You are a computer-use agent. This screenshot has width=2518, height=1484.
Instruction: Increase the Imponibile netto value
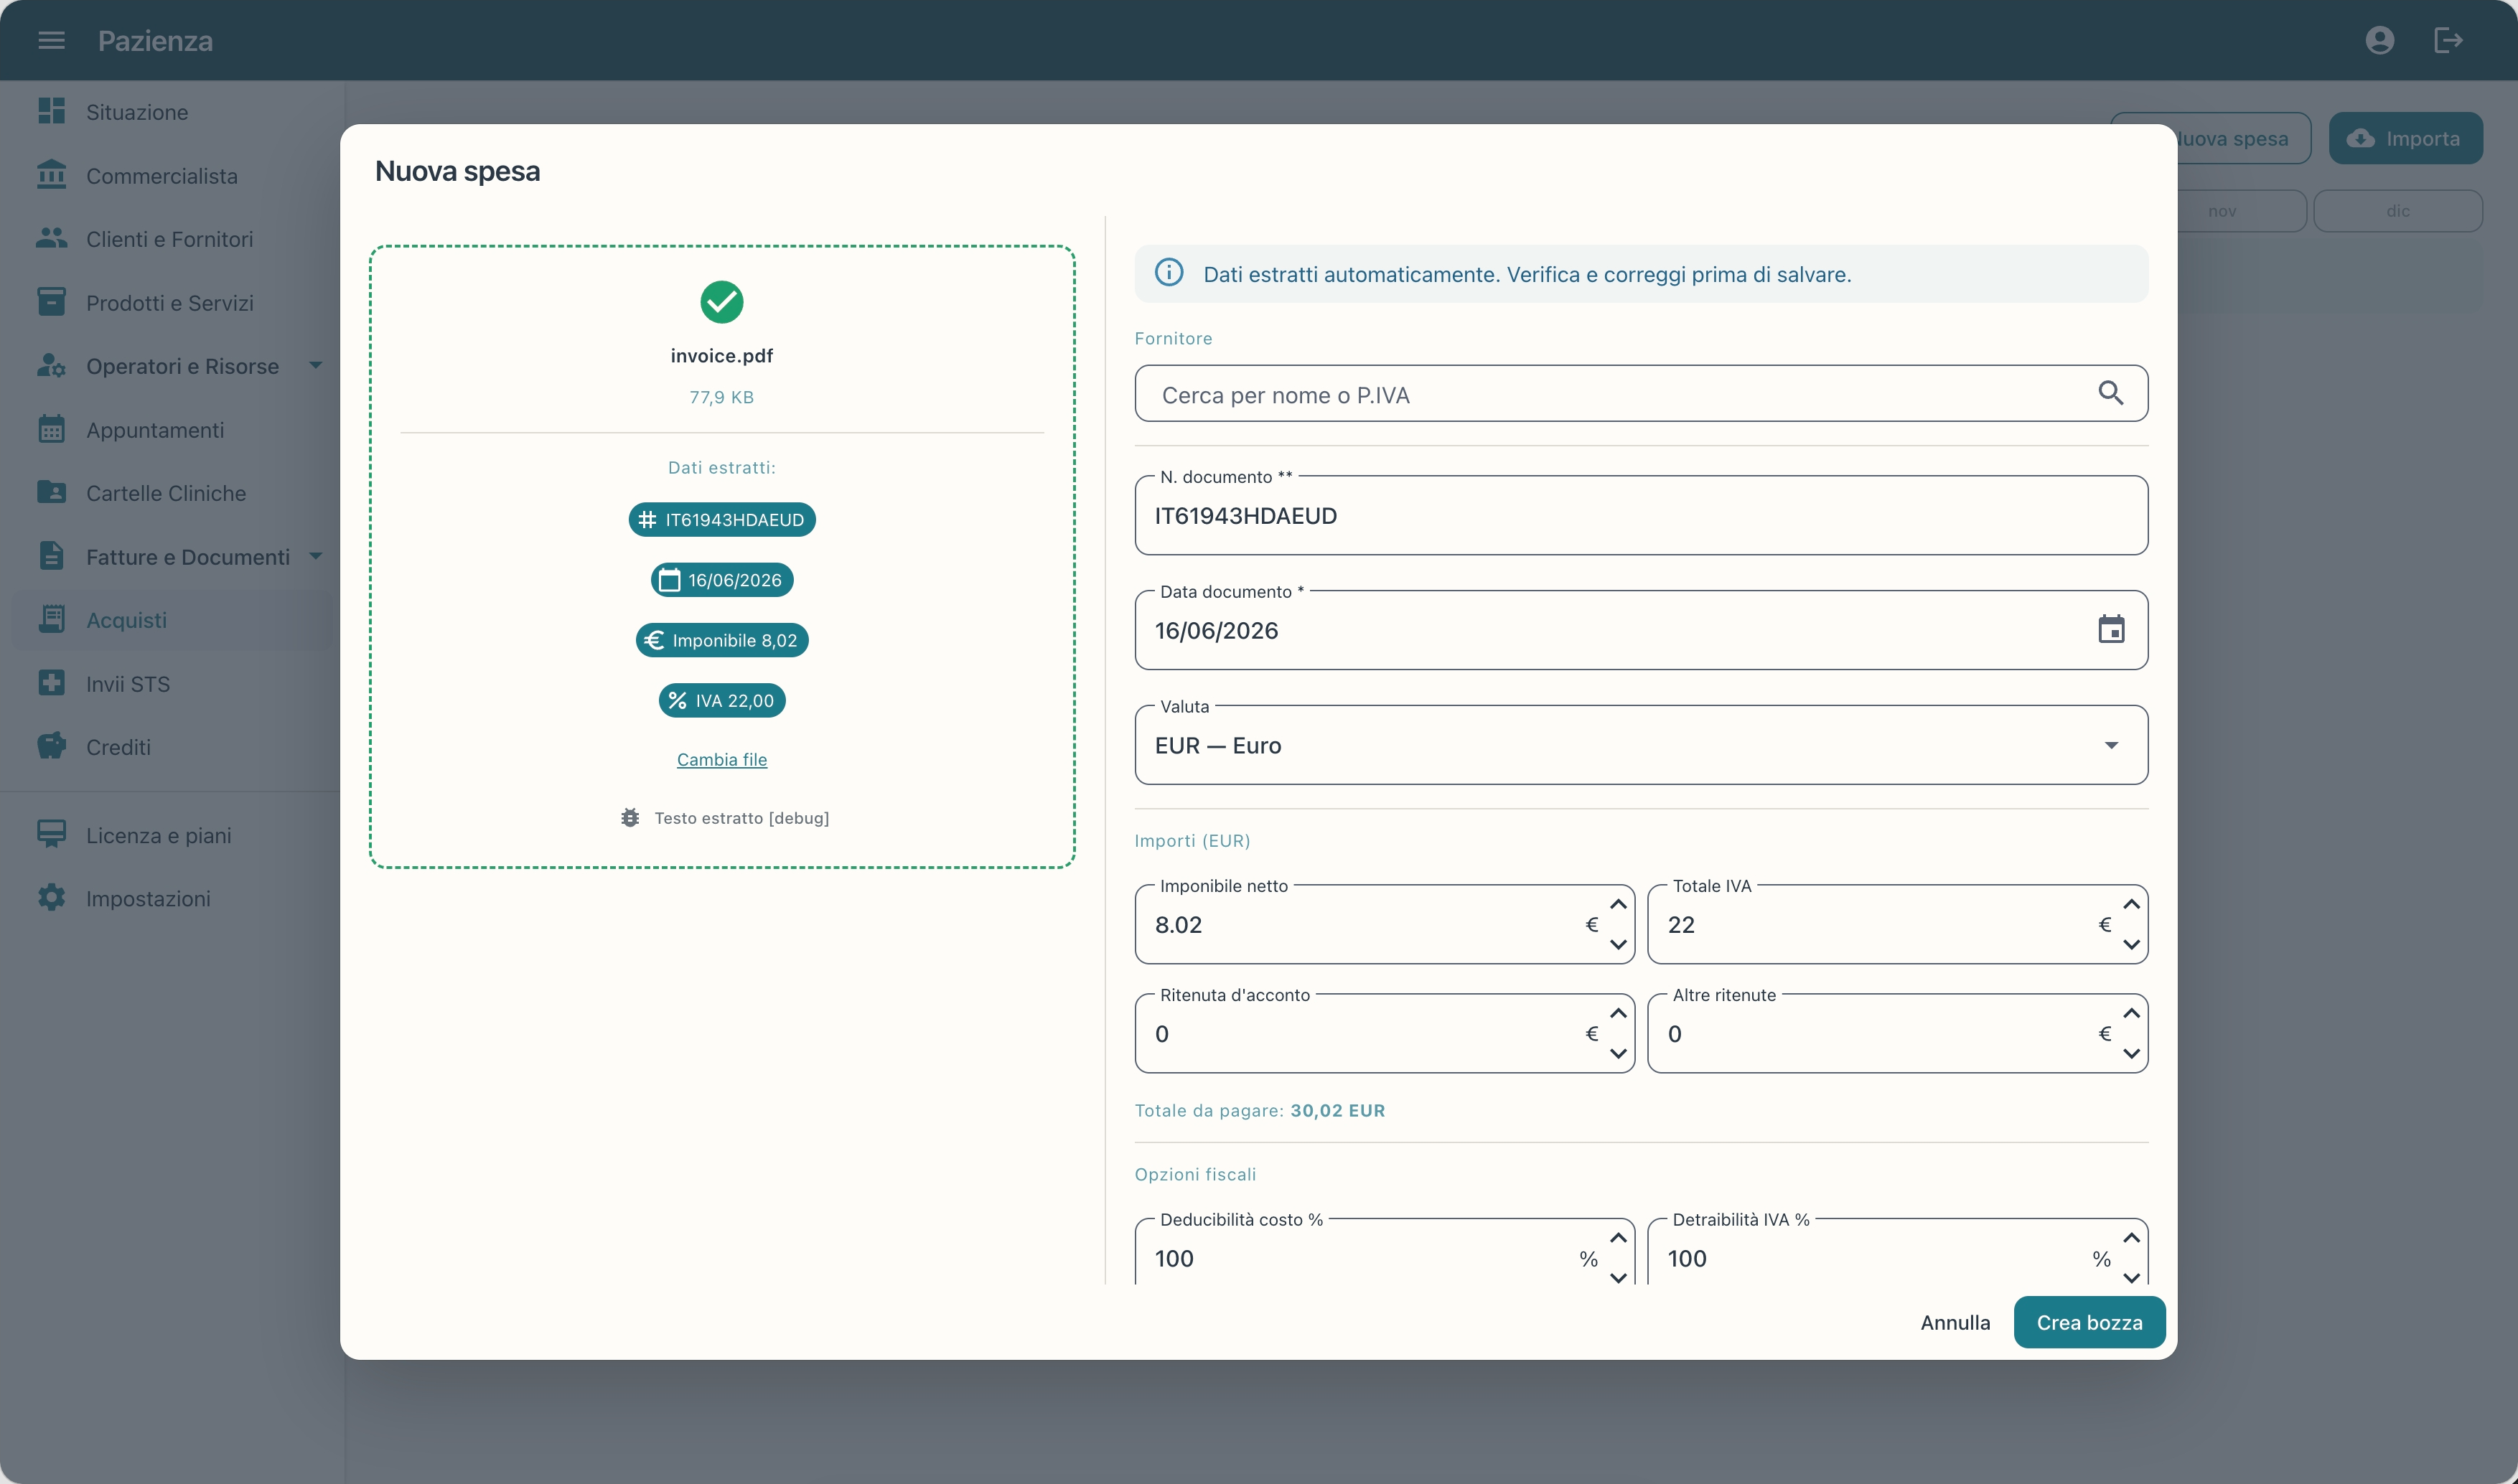coord(1618,904)
